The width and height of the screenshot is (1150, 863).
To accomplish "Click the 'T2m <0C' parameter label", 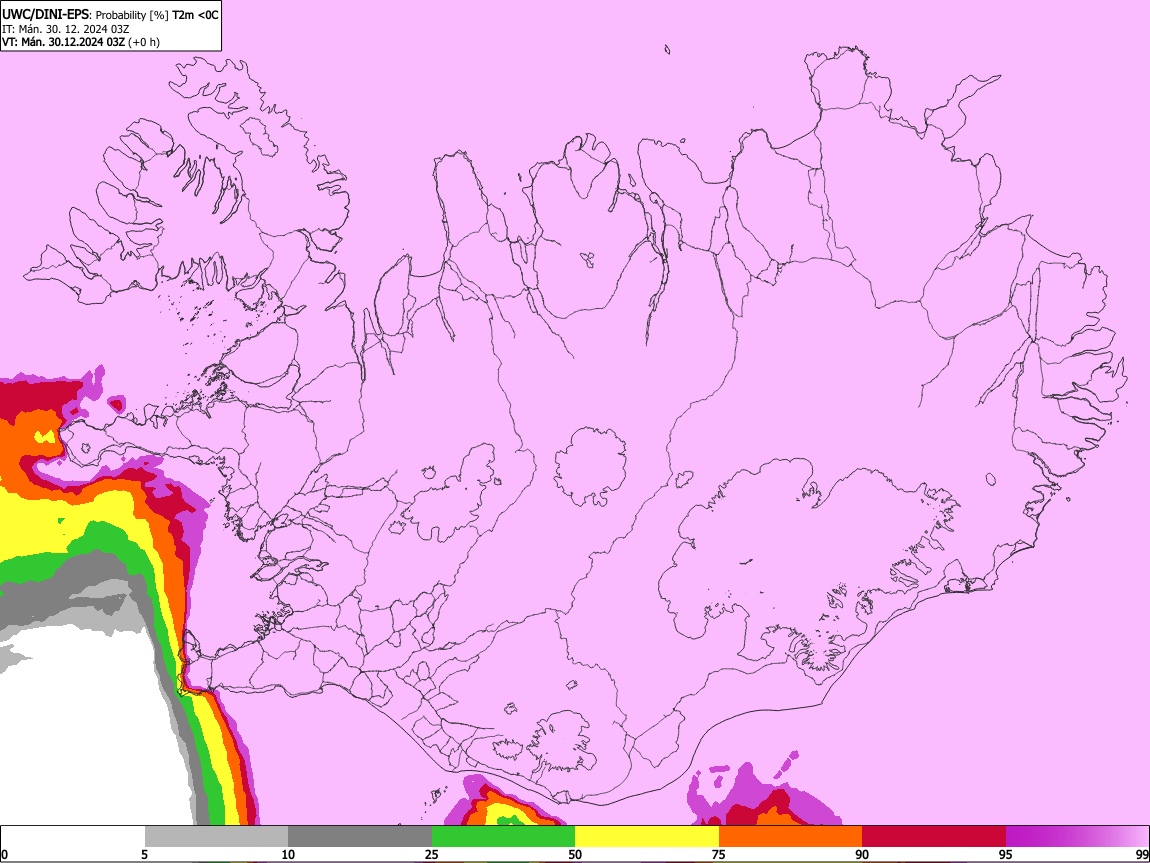I will coord(195,15).
